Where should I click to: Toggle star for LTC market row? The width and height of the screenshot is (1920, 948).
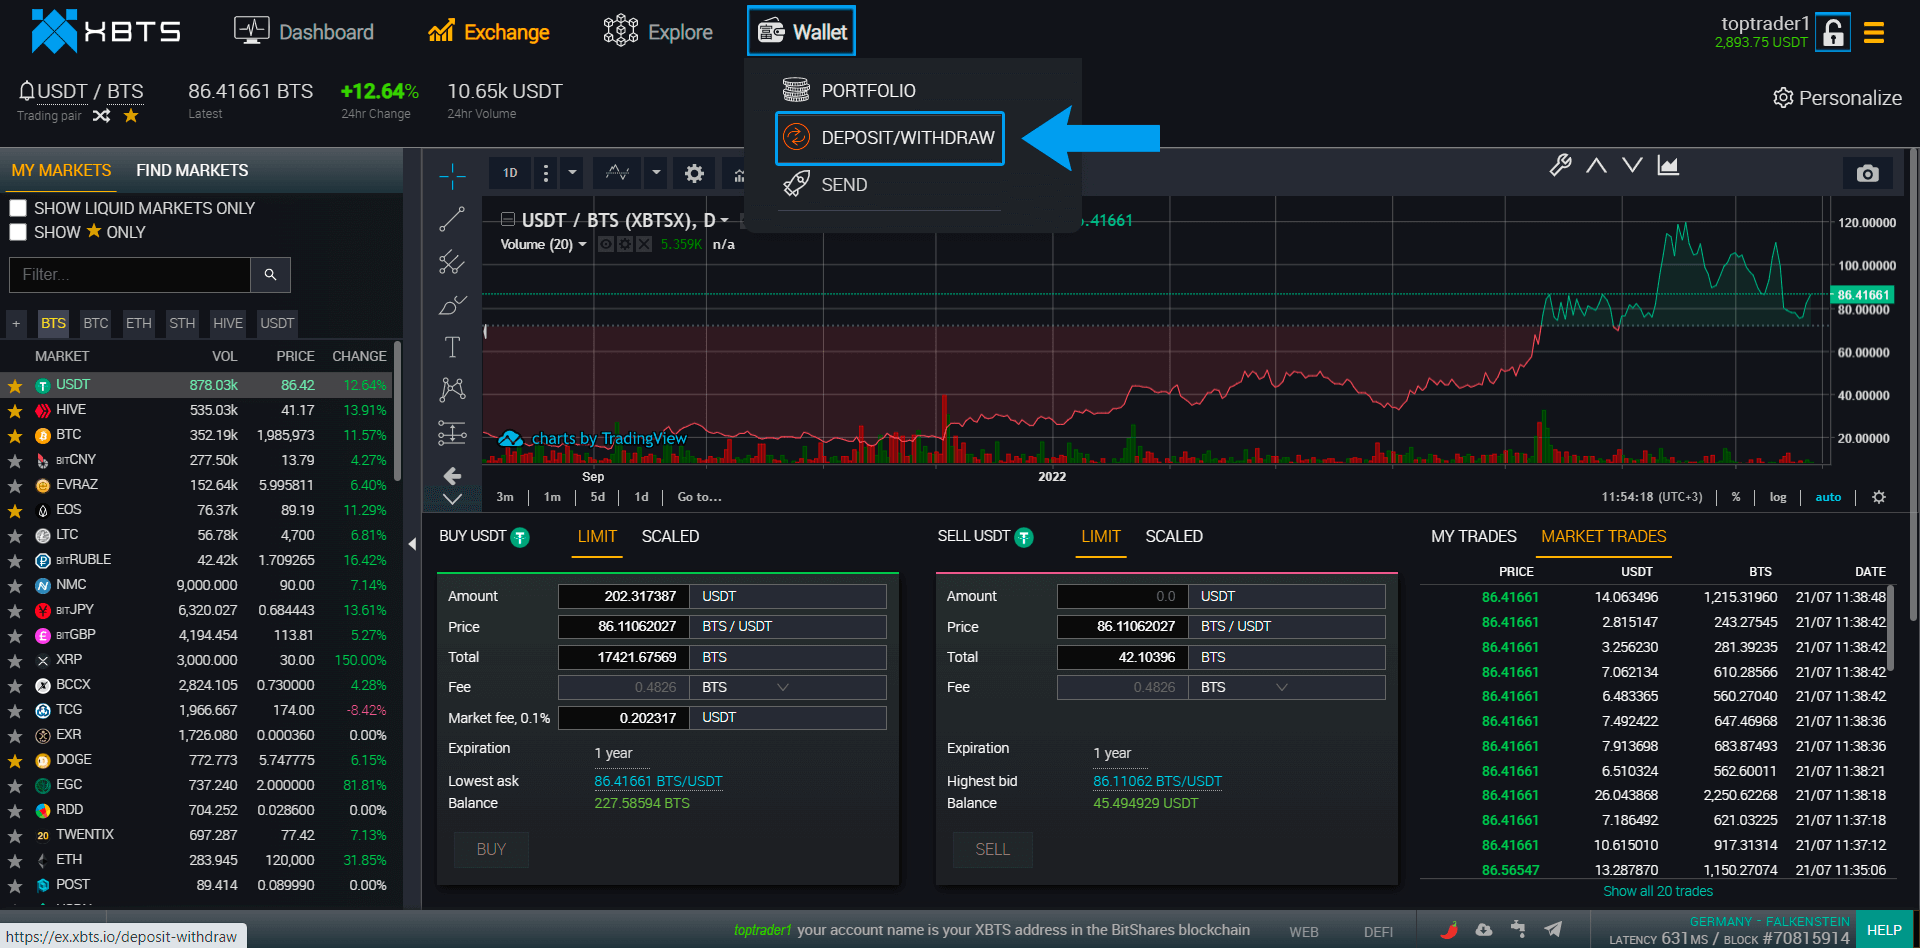click(15, 536)
